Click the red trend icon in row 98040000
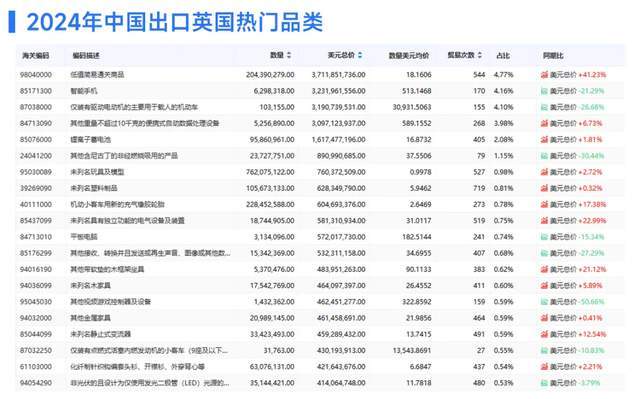The height and width of the screenshot is (399, 640). click(544, 75)
